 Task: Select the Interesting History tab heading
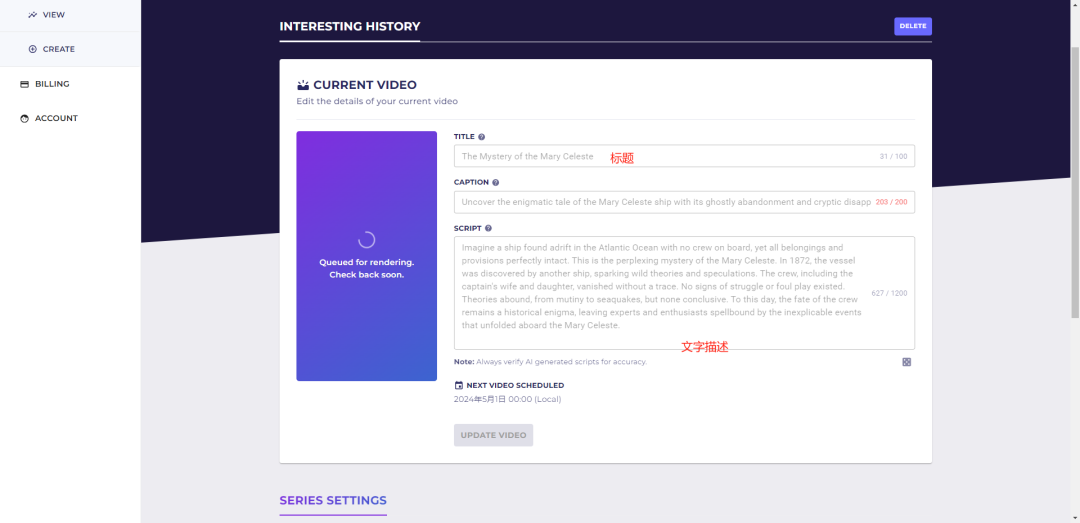click(349, 27)
